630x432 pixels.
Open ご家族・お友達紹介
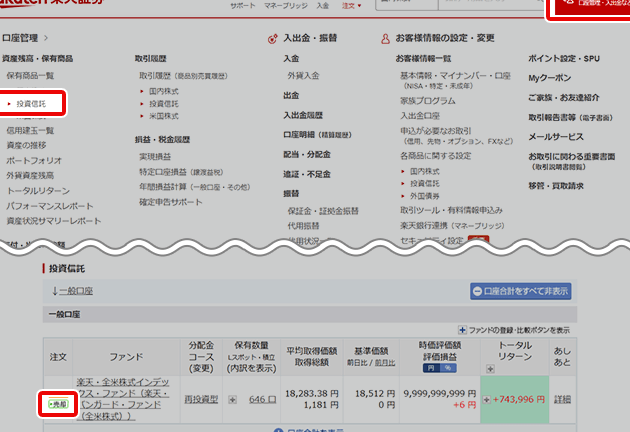tap(564, 98)
